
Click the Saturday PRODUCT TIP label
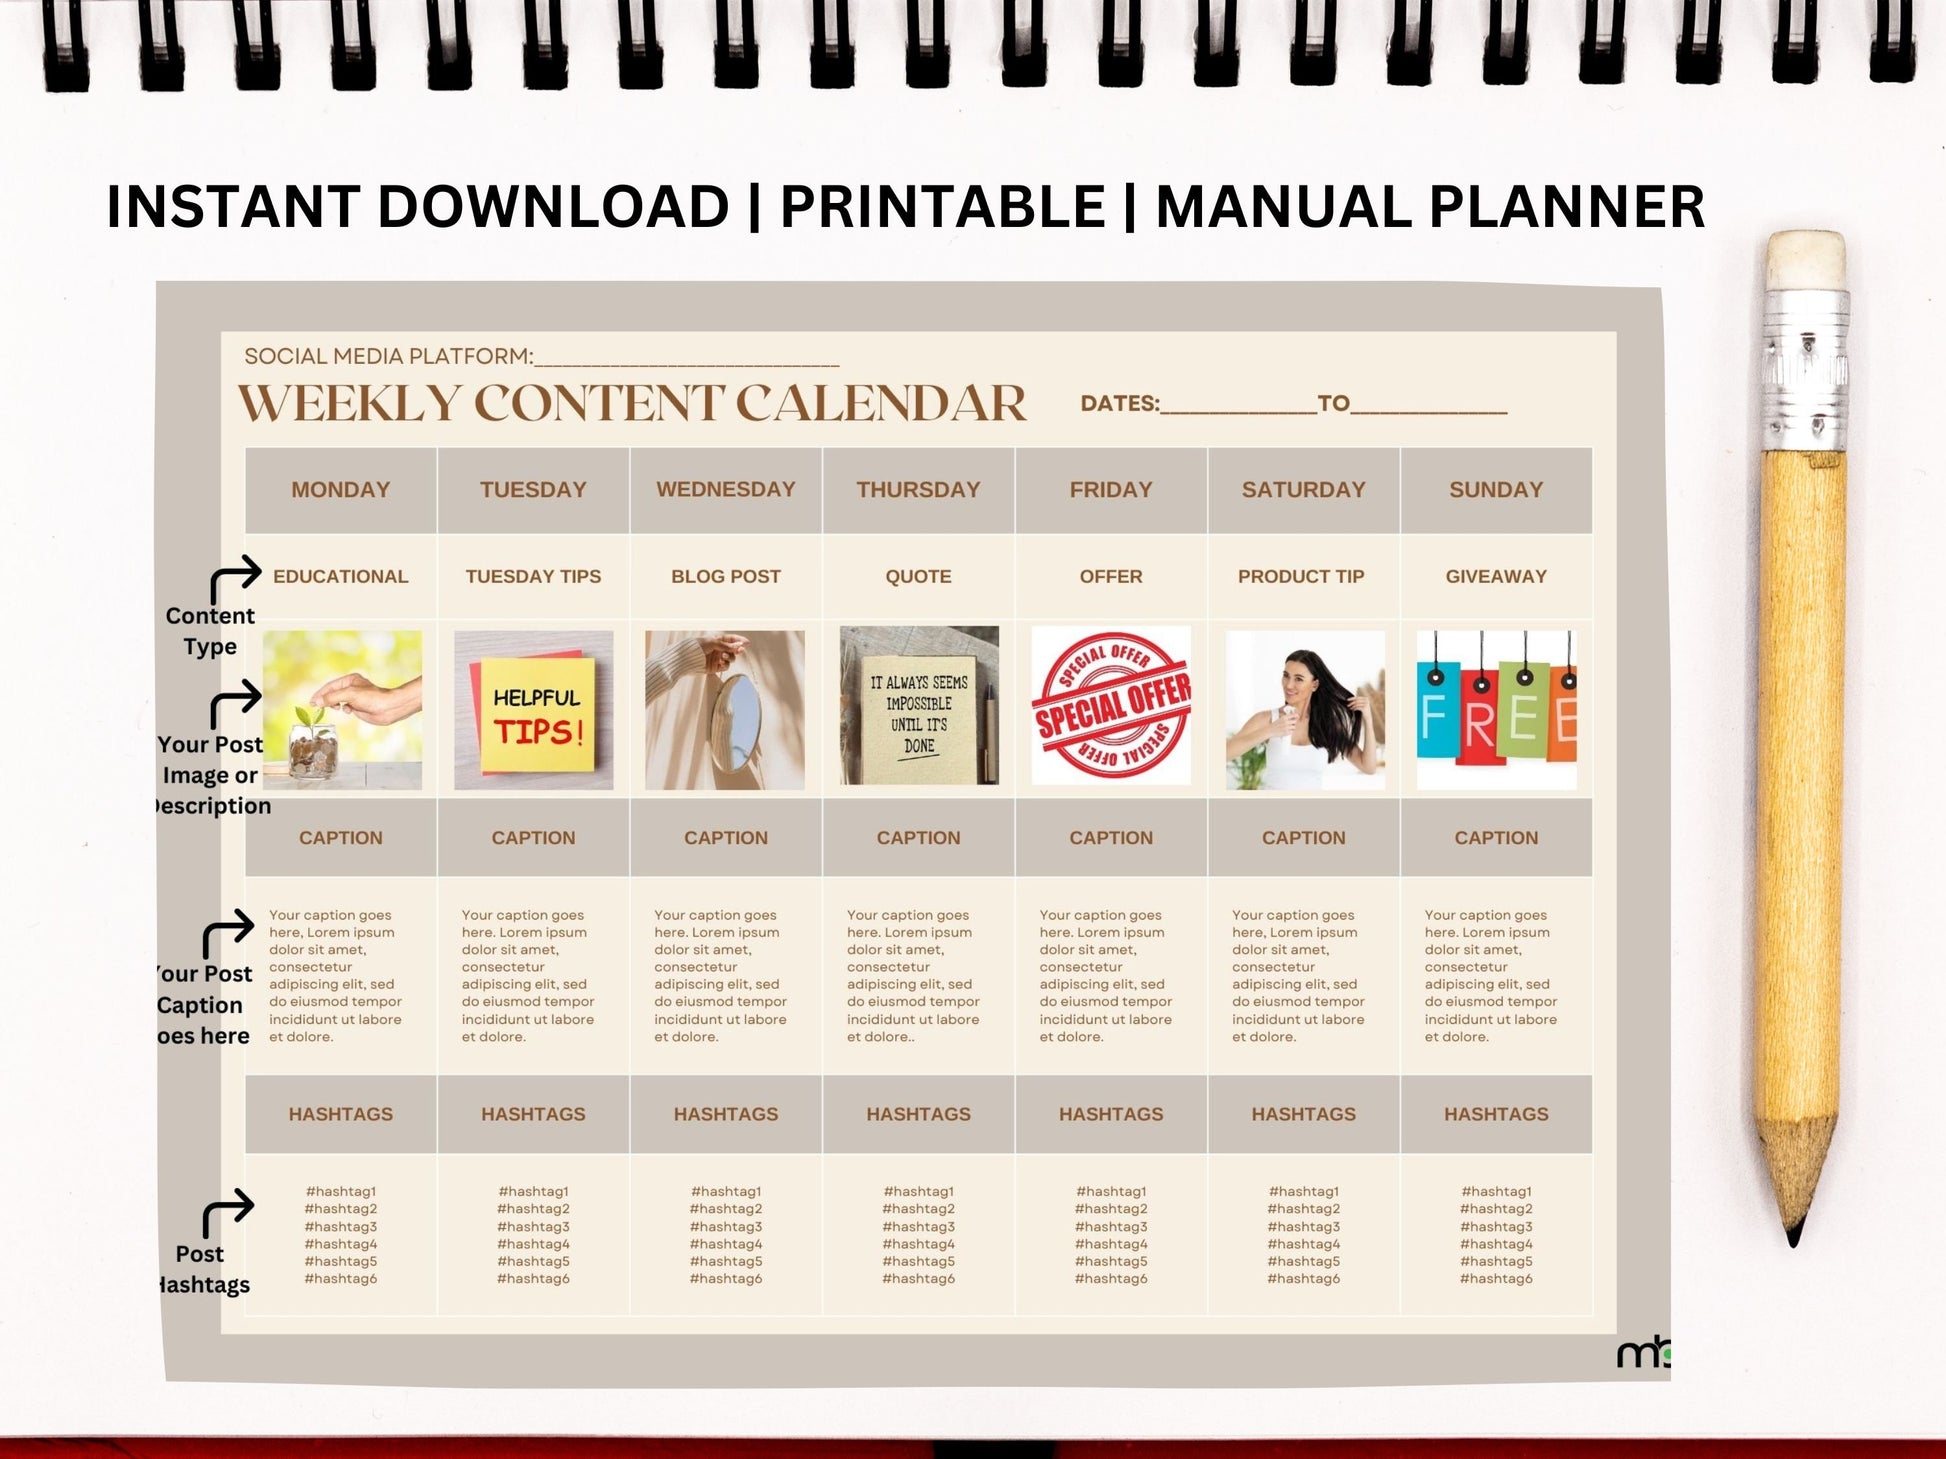(x=1301, y=578)
